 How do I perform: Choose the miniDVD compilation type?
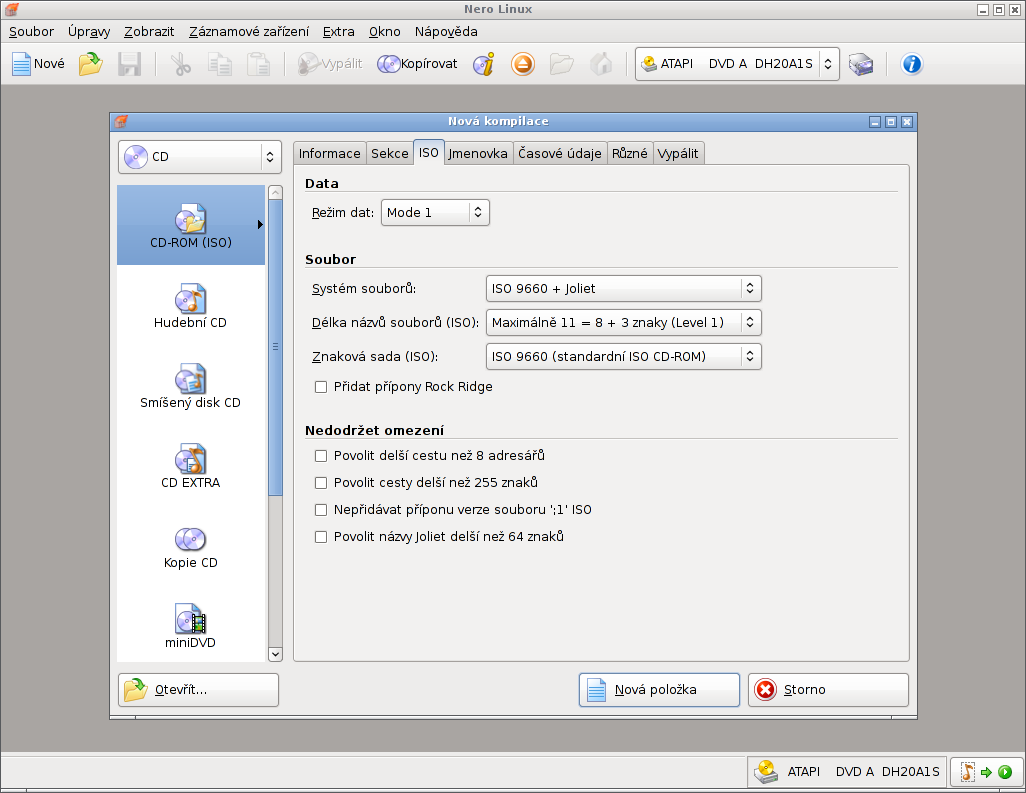190,625
